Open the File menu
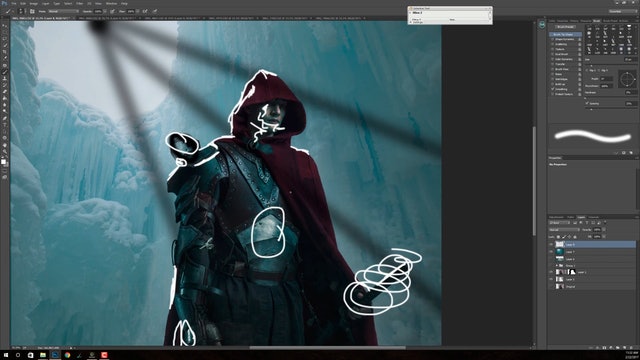This screenshot has width=640, height=360. pos(13,3)
